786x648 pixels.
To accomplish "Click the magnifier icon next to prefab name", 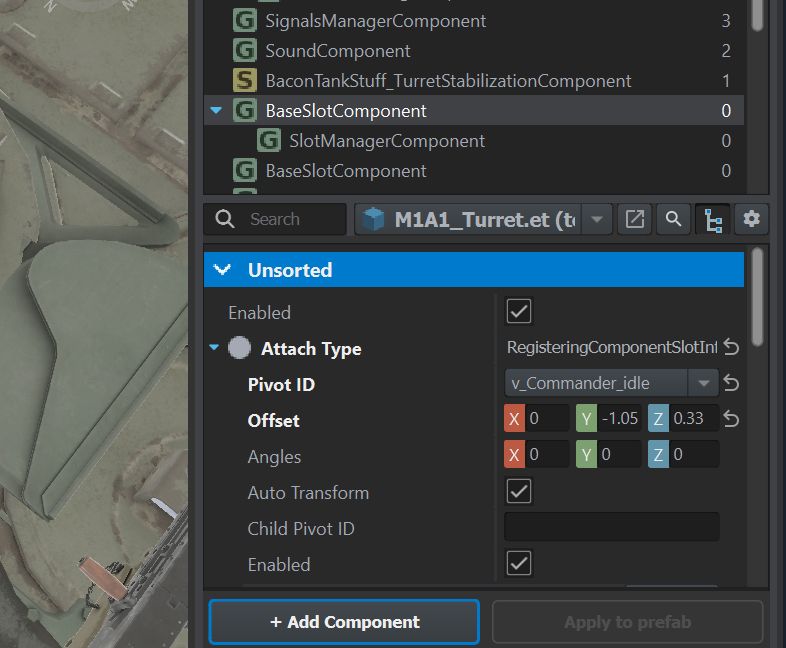I will tap(674, 219).
